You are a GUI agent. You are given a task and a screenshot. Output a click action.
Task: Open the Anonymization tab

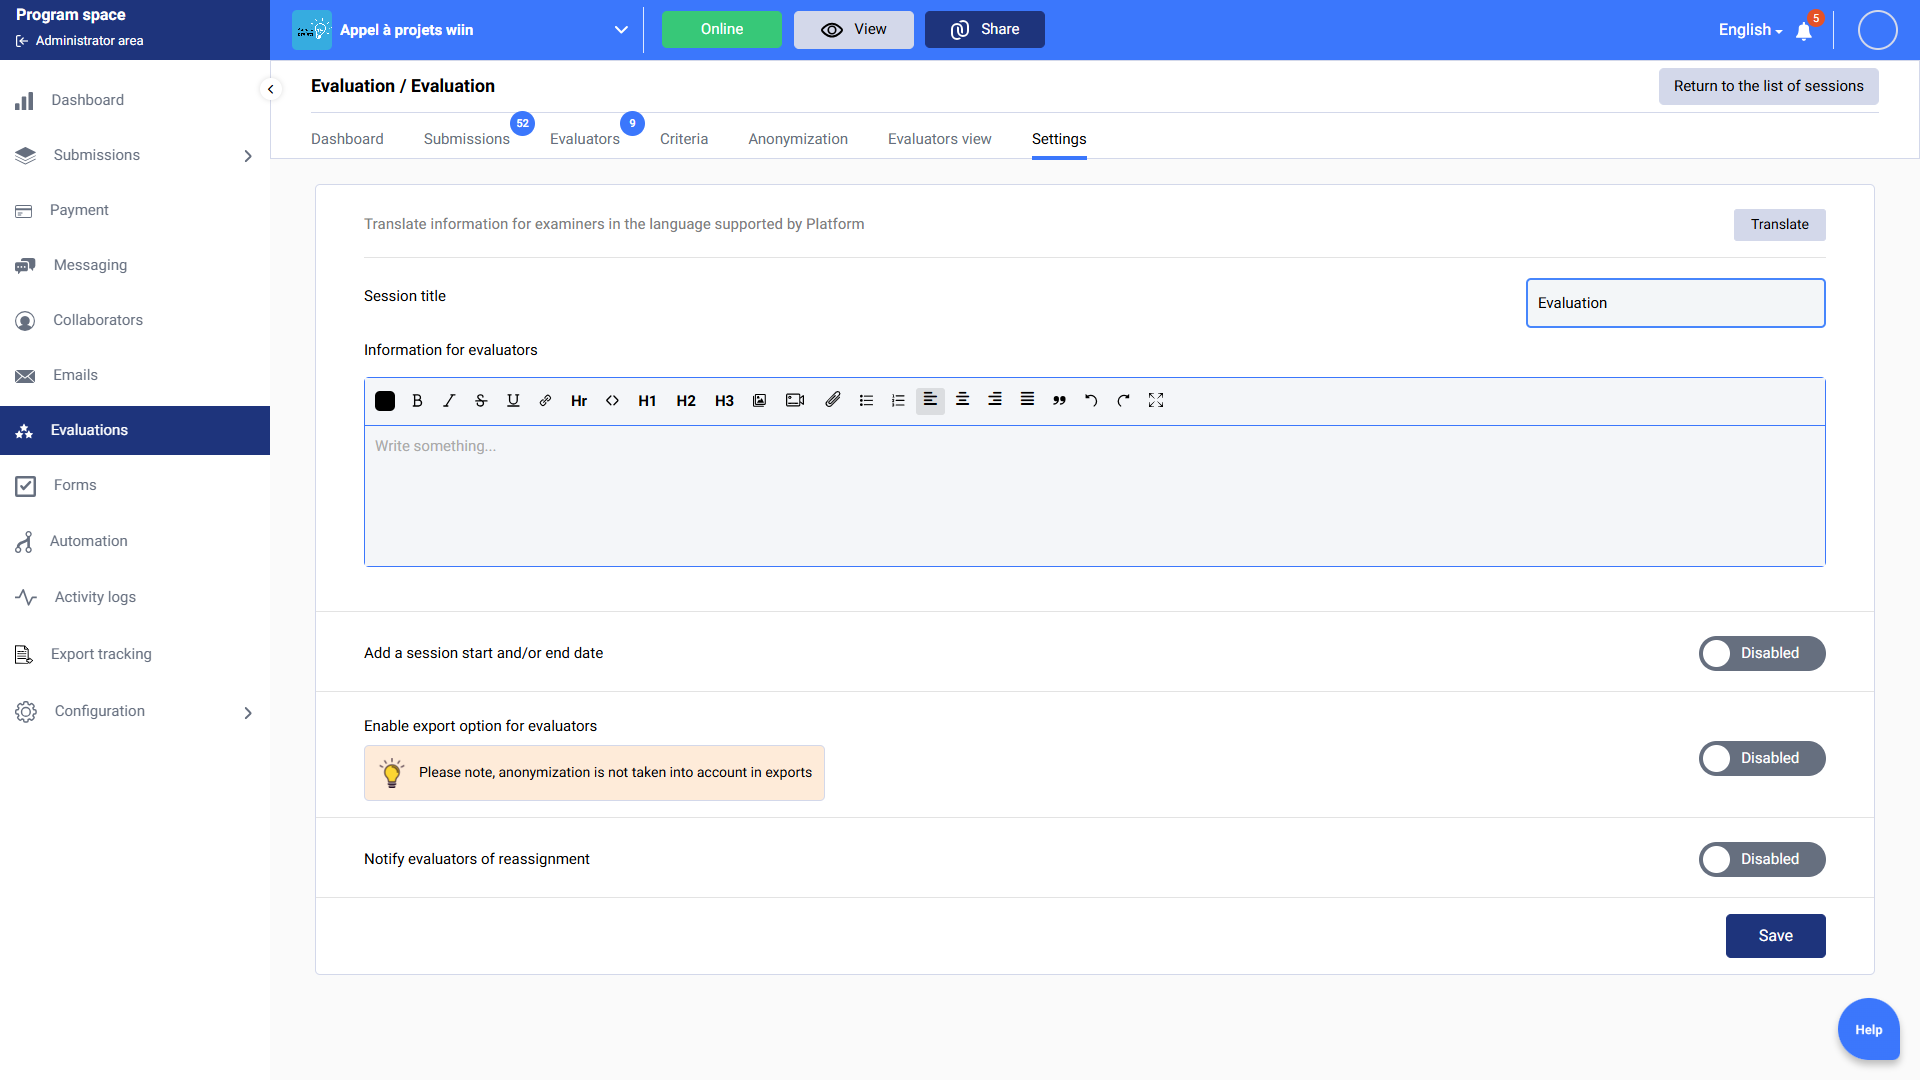coord(797,139)
